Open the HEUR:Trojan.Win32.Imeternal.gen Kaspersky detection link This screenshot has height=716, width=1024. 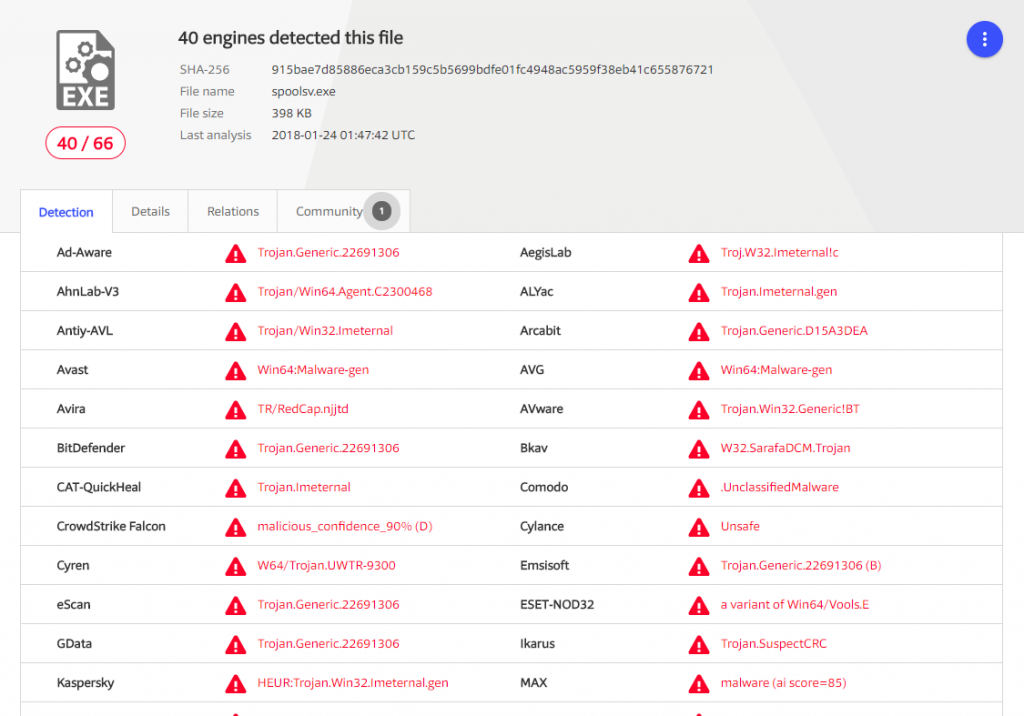click(353, 683)
